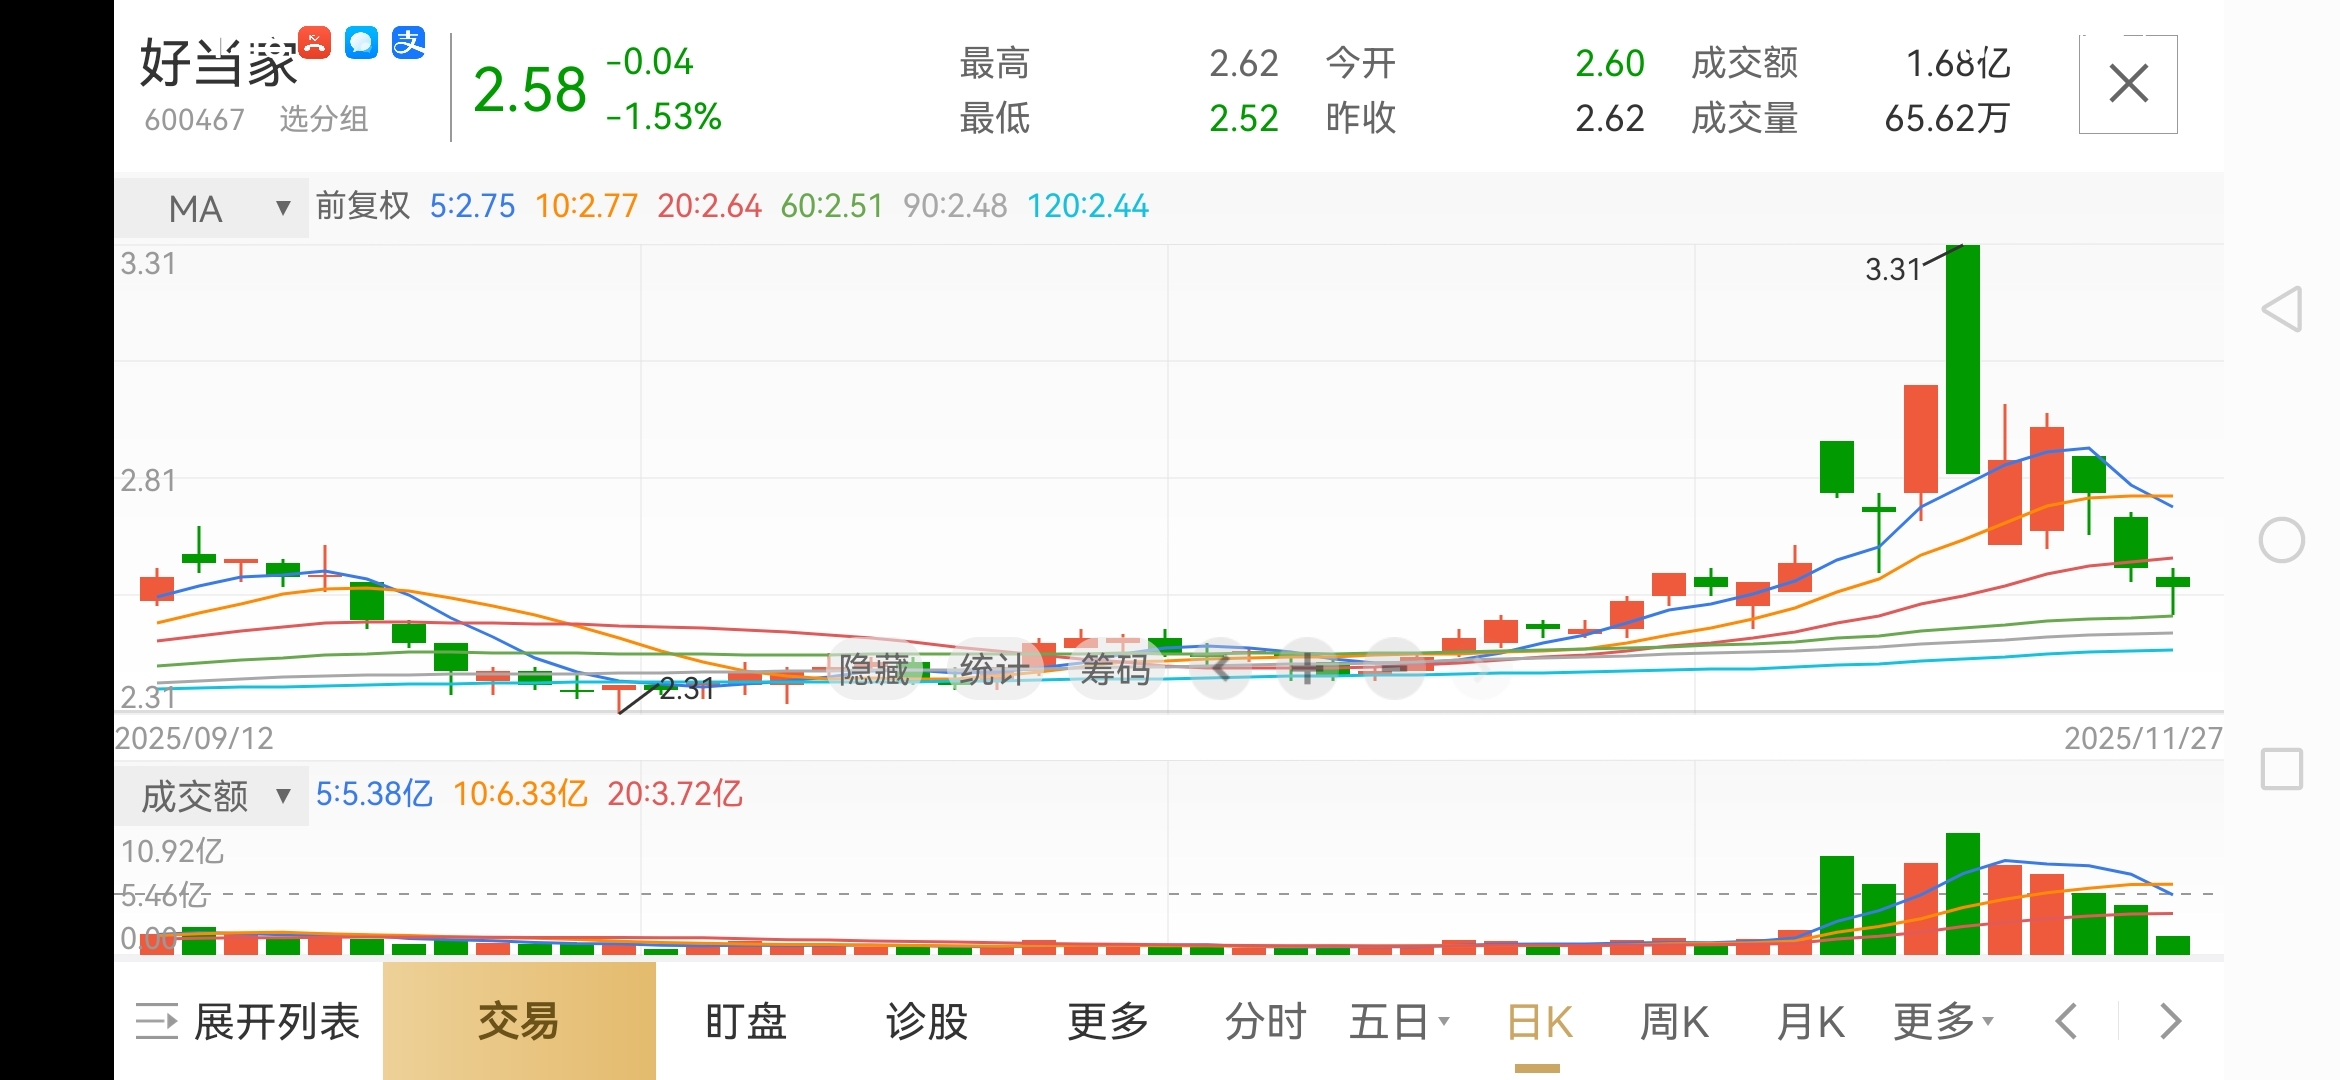Toggle the 隐藏 hide overlay button

click(x=874, y=669)
